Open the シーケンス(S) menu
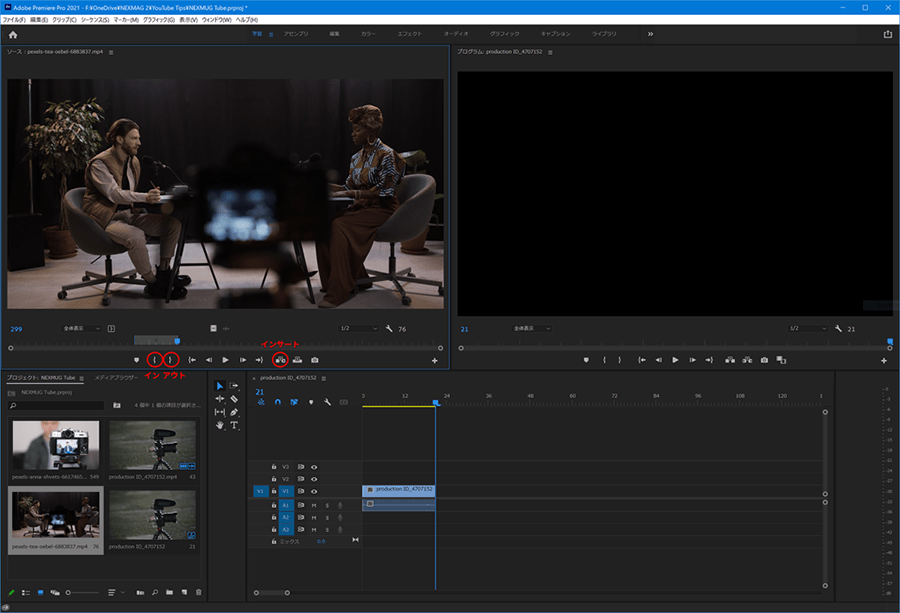Viewport: 900px width, 613px height. pos(94,20)
